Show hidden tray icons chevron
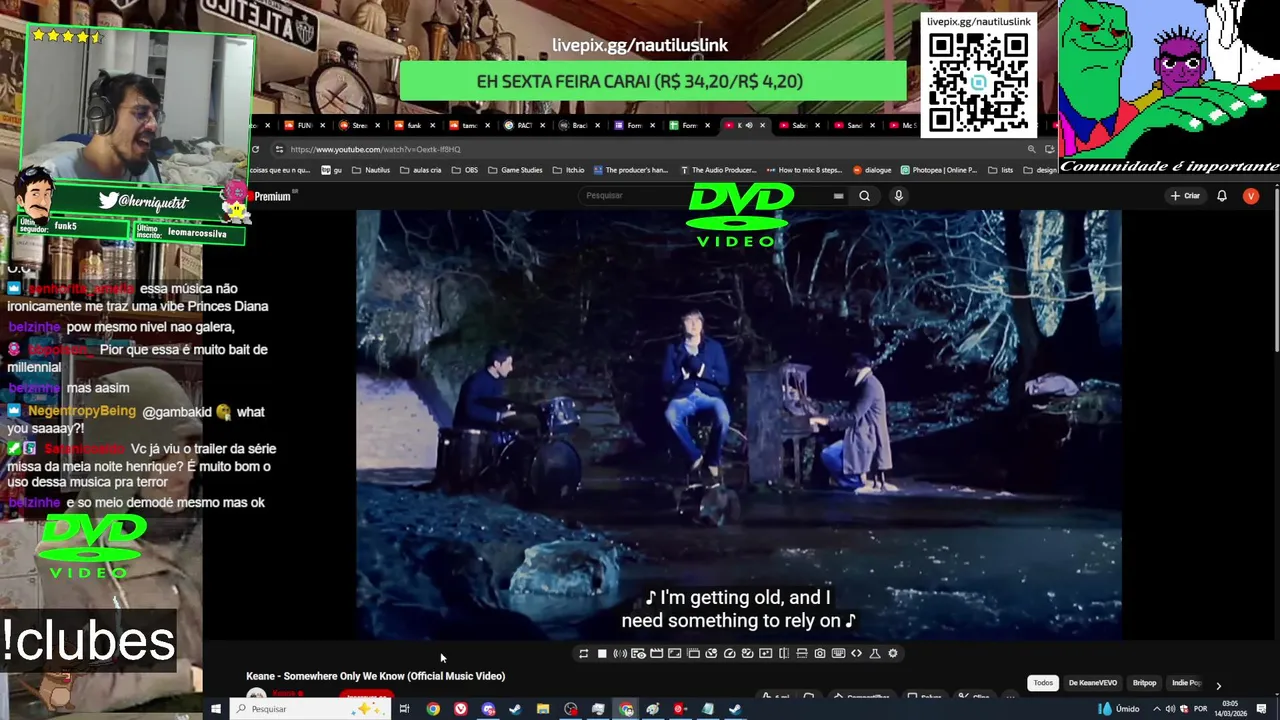 pos(1157,709)
